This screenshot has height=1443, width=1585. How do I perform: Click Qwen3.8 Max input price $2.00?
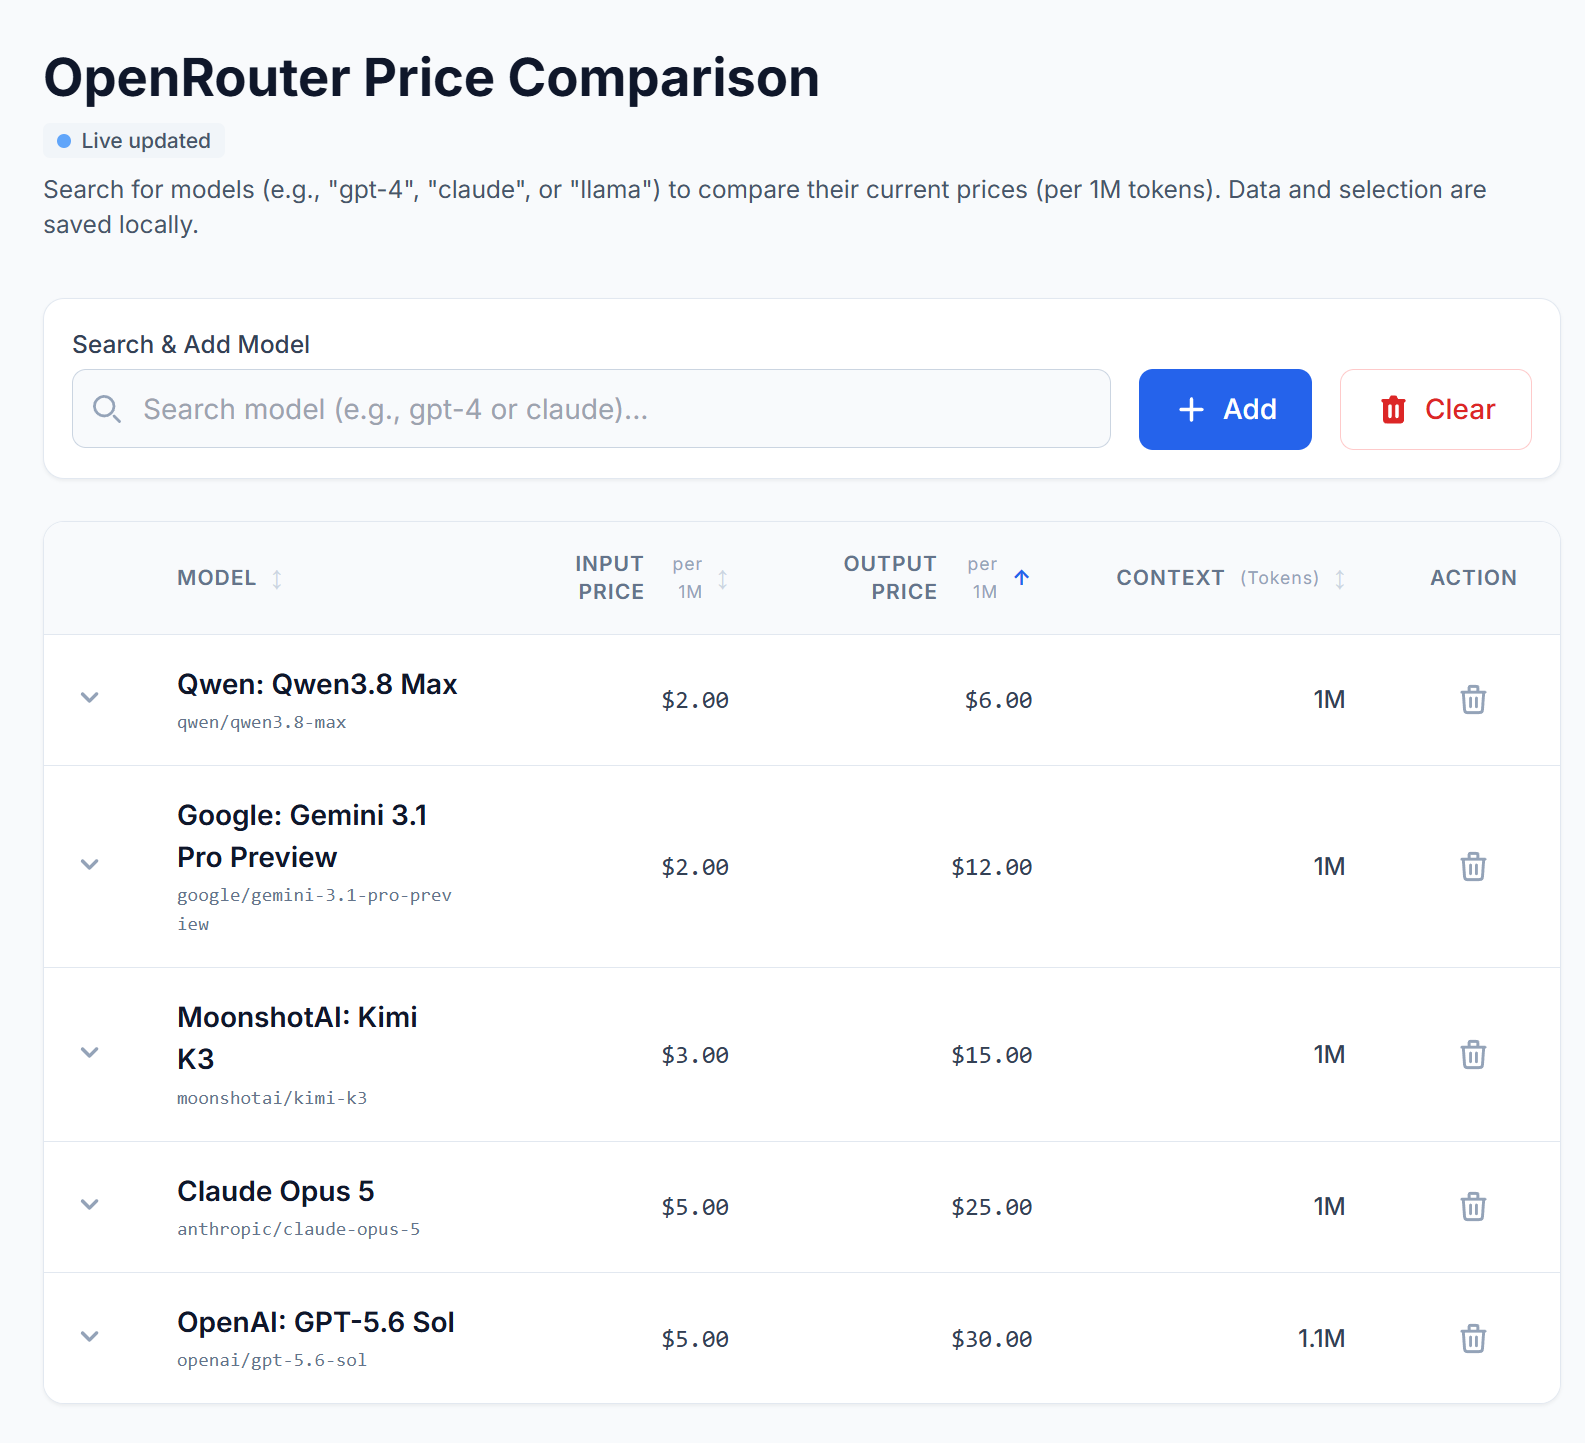coord(695,700)
